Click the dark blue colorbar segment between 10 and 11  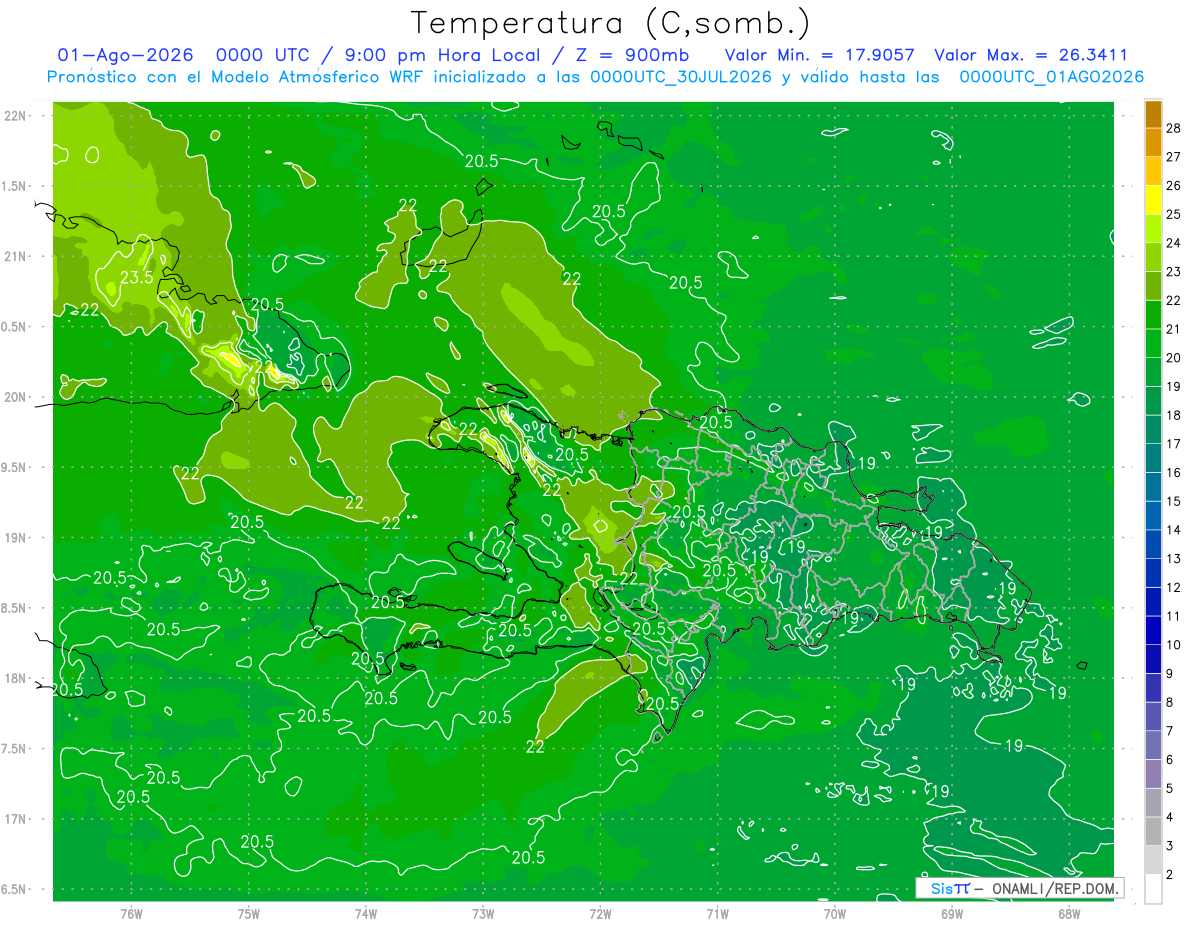(1153, 631)
